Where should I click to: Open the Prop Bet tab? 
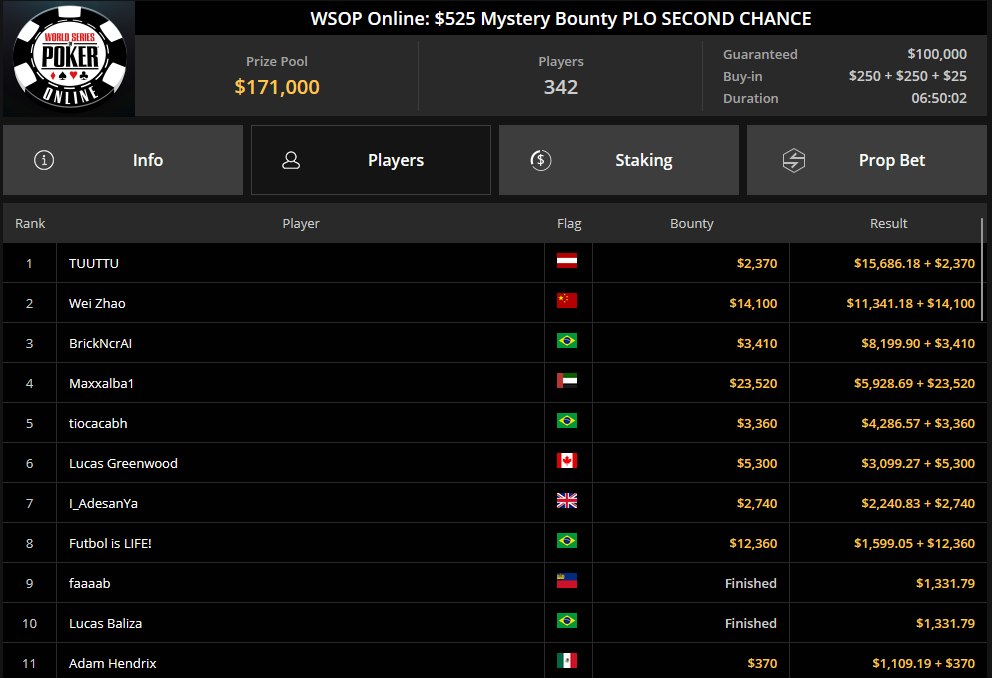(x=867, y=160)
